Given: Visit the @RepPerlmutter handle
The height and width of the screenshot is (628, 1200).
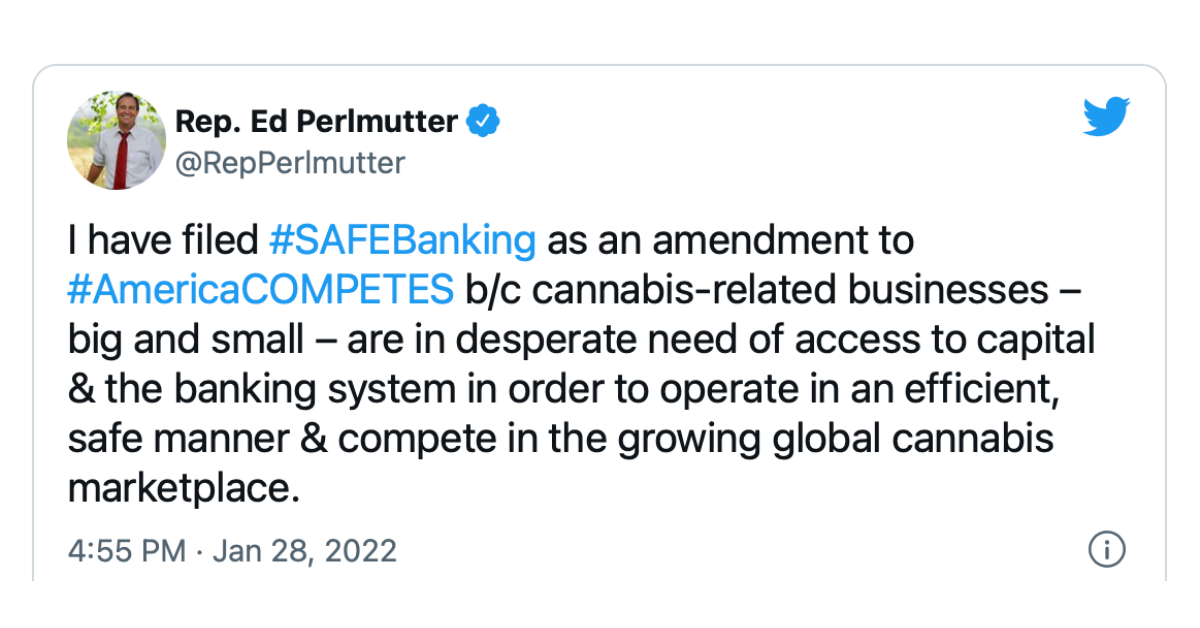Looking at the screenshot, I should tap(290, 163).
